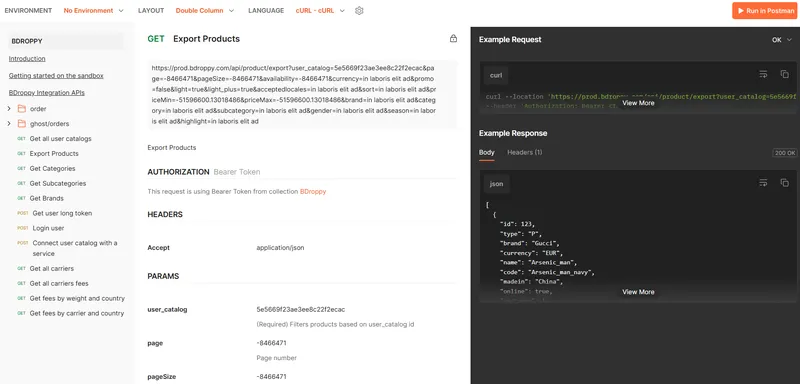Select Export Products in the sidebar
Image resolution: width=800 pixels, height=384 pixels.
coord(54,153)
